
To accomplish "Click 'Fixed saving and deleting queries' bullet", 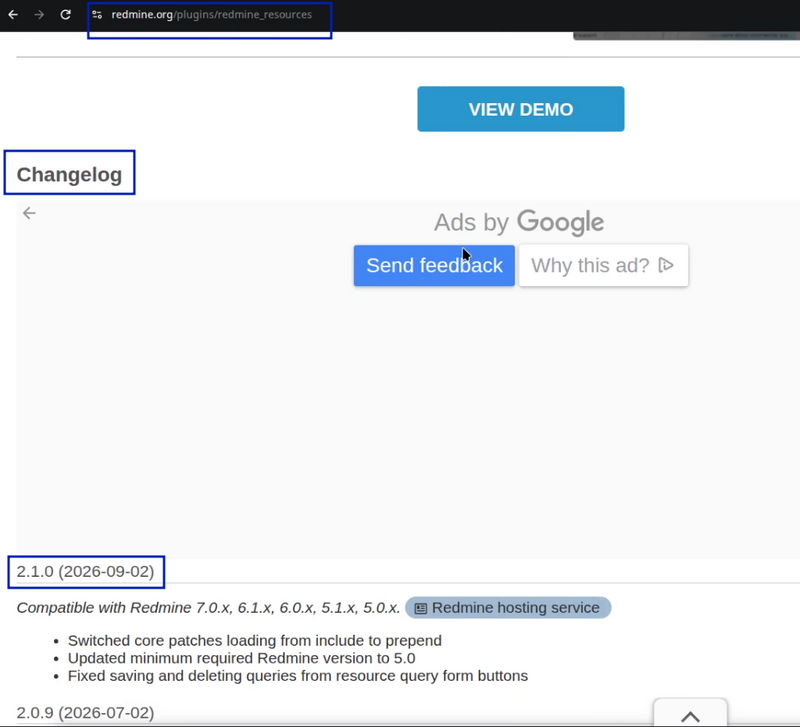I will [298, 675].
